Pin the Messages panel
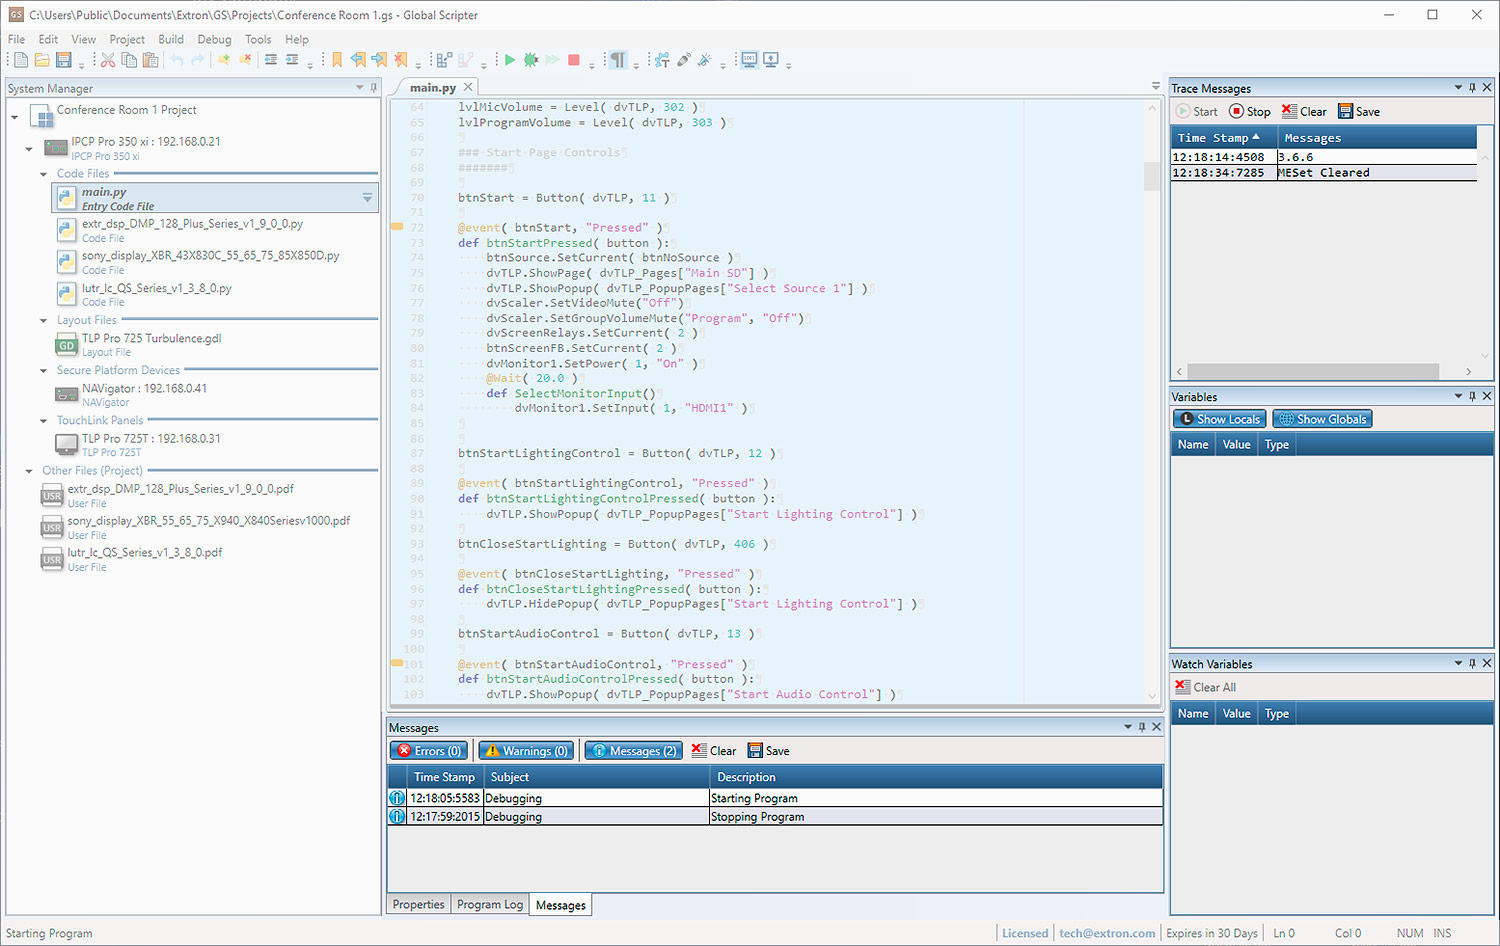The image size is (1500, 946). [1142, 727]
